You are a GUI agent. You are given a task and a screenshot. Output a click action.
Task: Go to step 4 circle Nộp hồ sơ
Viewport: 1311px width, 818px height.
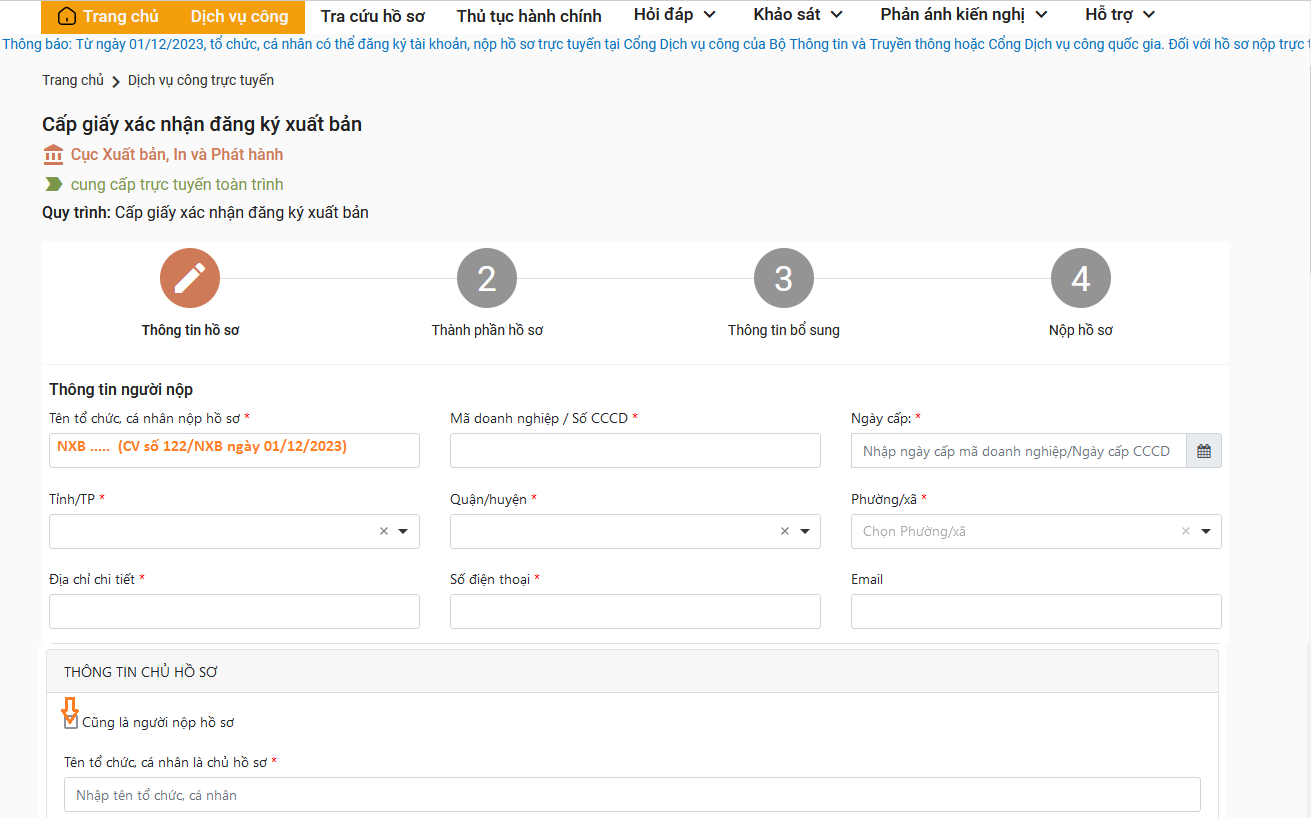[x=1081, y=278]
